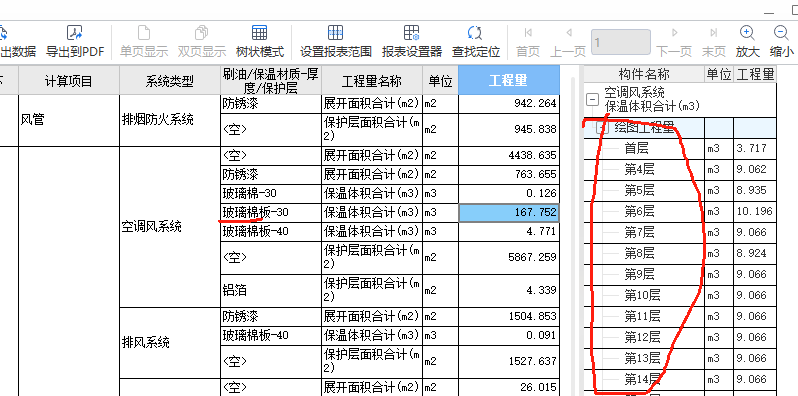The image size is (798, 396).
Task: Click the 系统类型 column header
Action: [169, 80]
